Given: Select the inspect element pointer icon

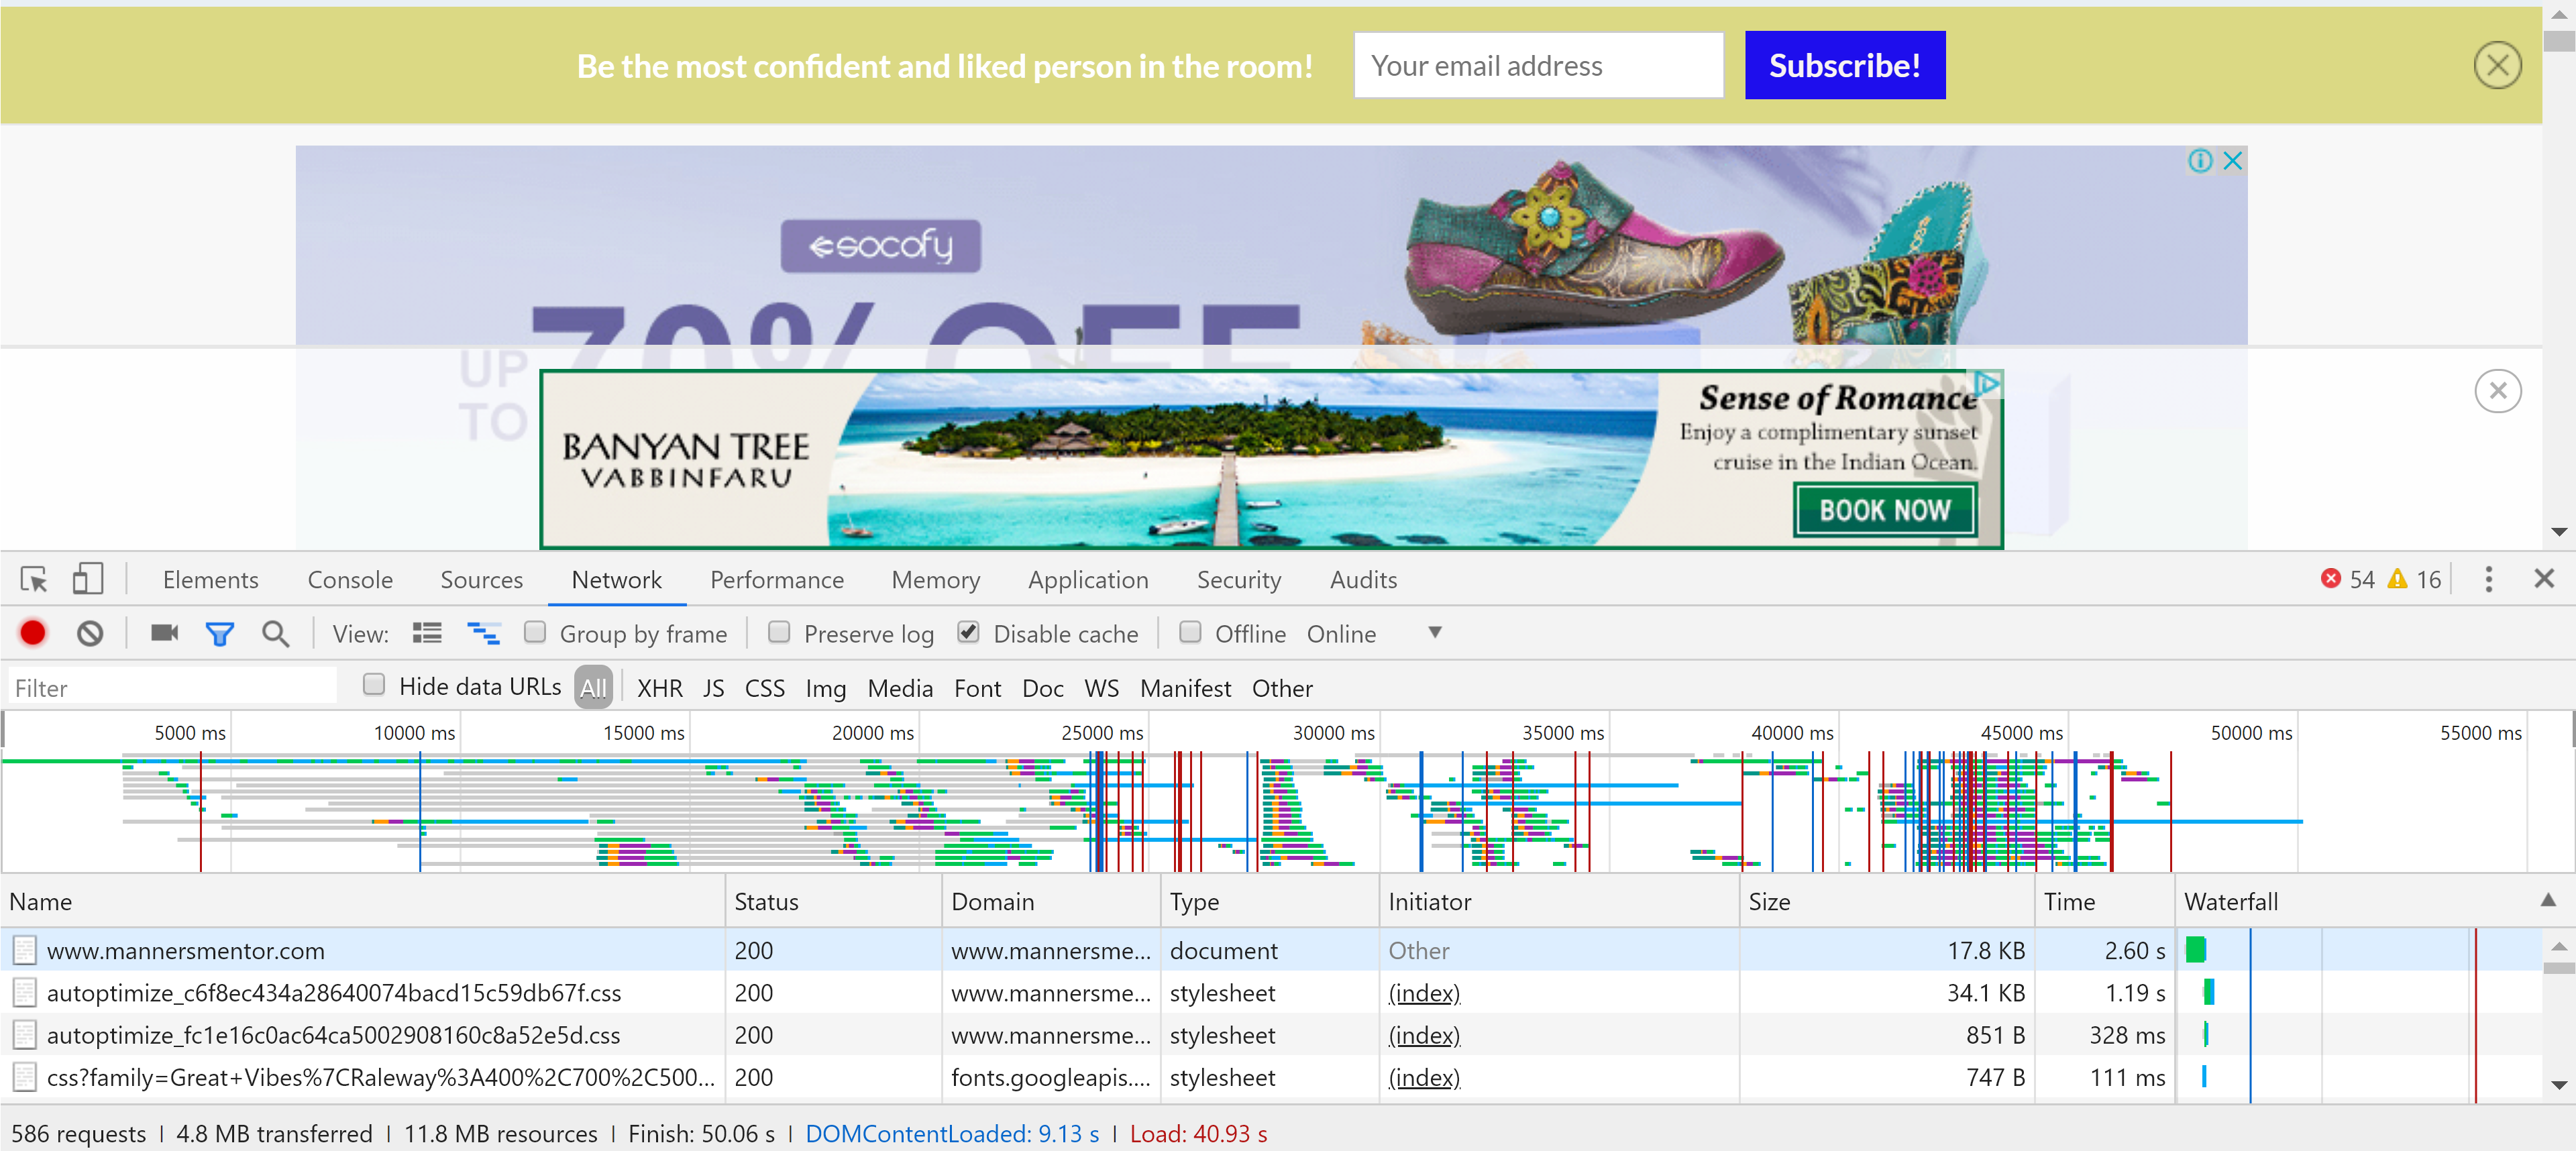Looking at the screenshot, I should (x=34, y=579).
